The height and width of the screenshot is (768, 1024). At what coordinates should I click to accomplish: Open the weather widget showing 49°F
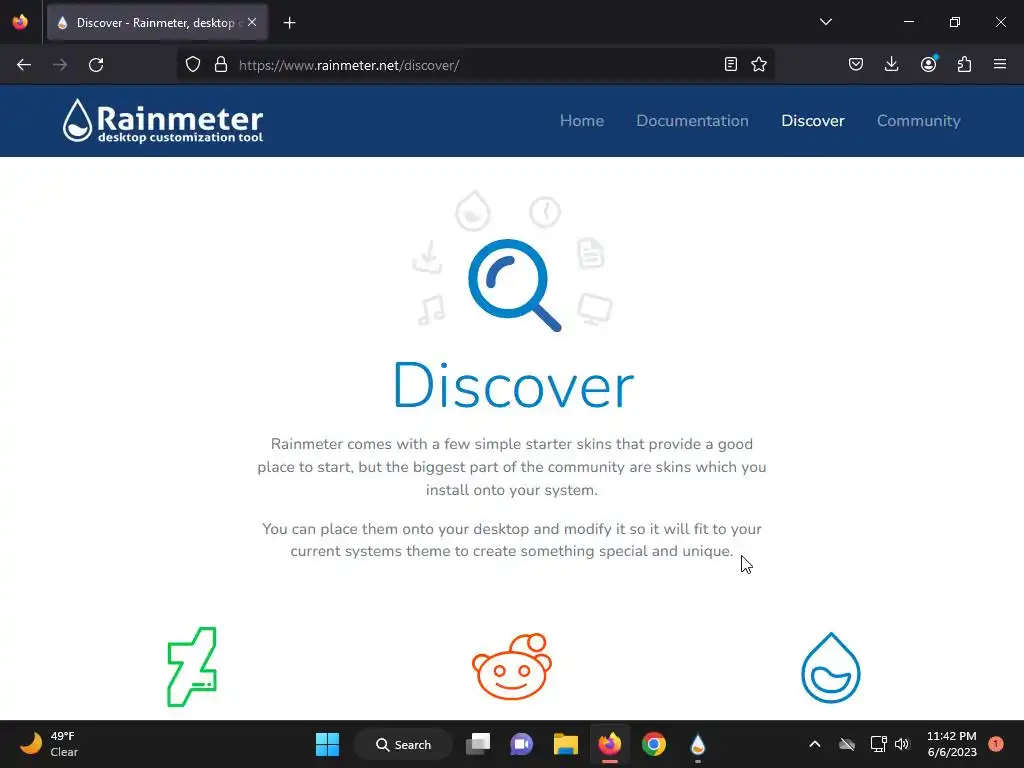(x=49, y=744)
